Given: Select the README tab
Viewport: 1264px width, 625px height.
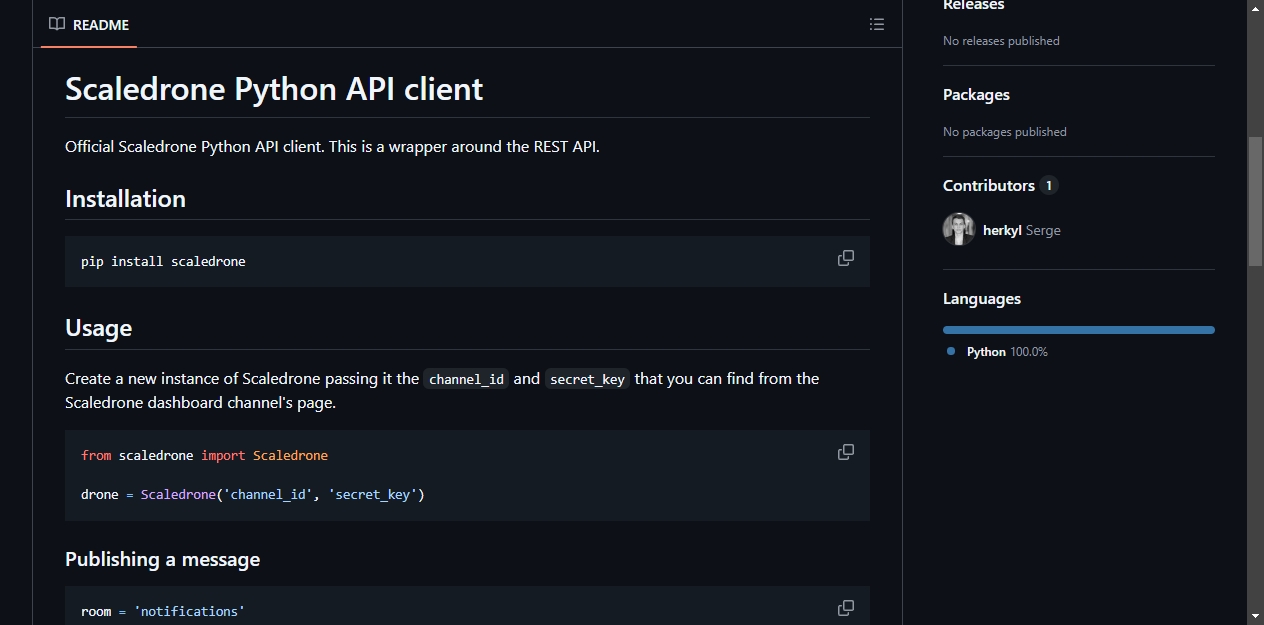Looking at the screenshot, I should (x=89, y=24).
